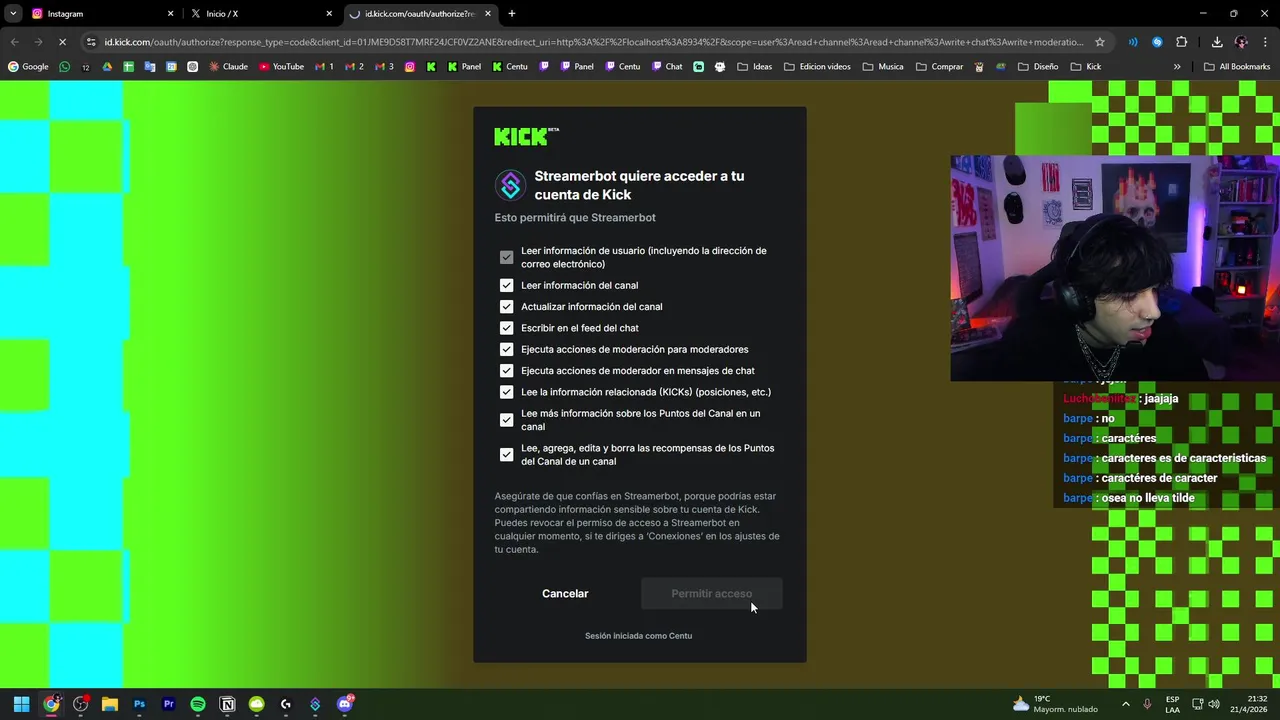Toggle 'Lee más información sobre los Puntos' checkbox
This screenshot has height=720, width=1280.
coord(506,420)
